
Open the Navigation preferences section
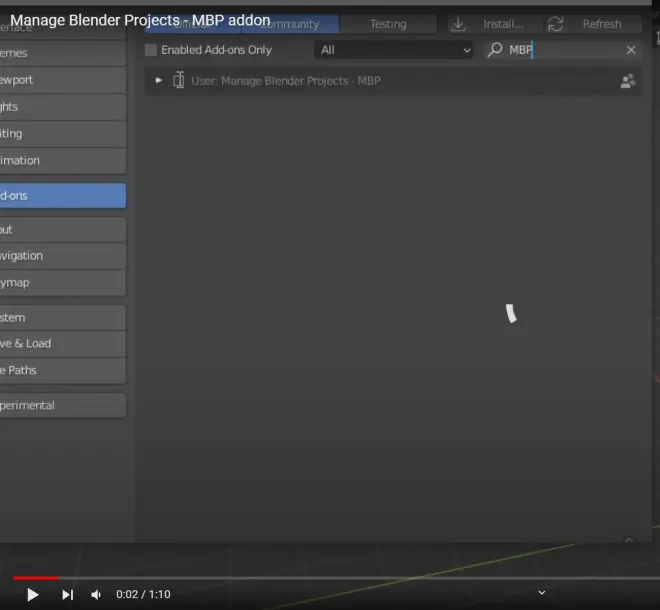[x=63, y=256]
